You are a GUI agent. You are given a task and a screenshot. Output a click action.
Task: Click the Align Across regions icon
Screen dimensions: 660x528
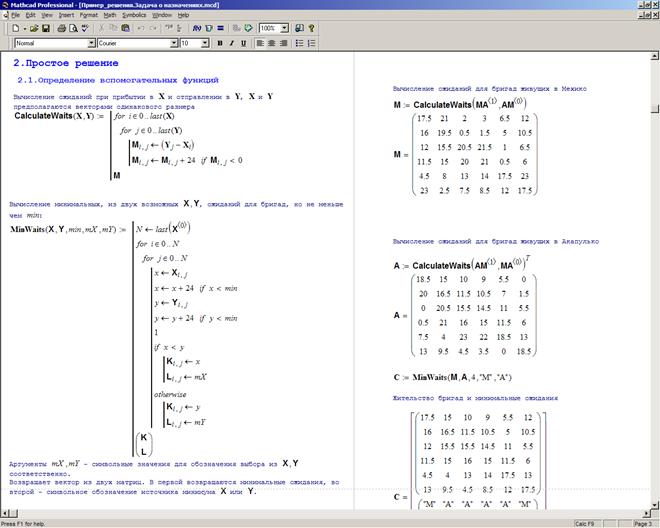[169, 28]
